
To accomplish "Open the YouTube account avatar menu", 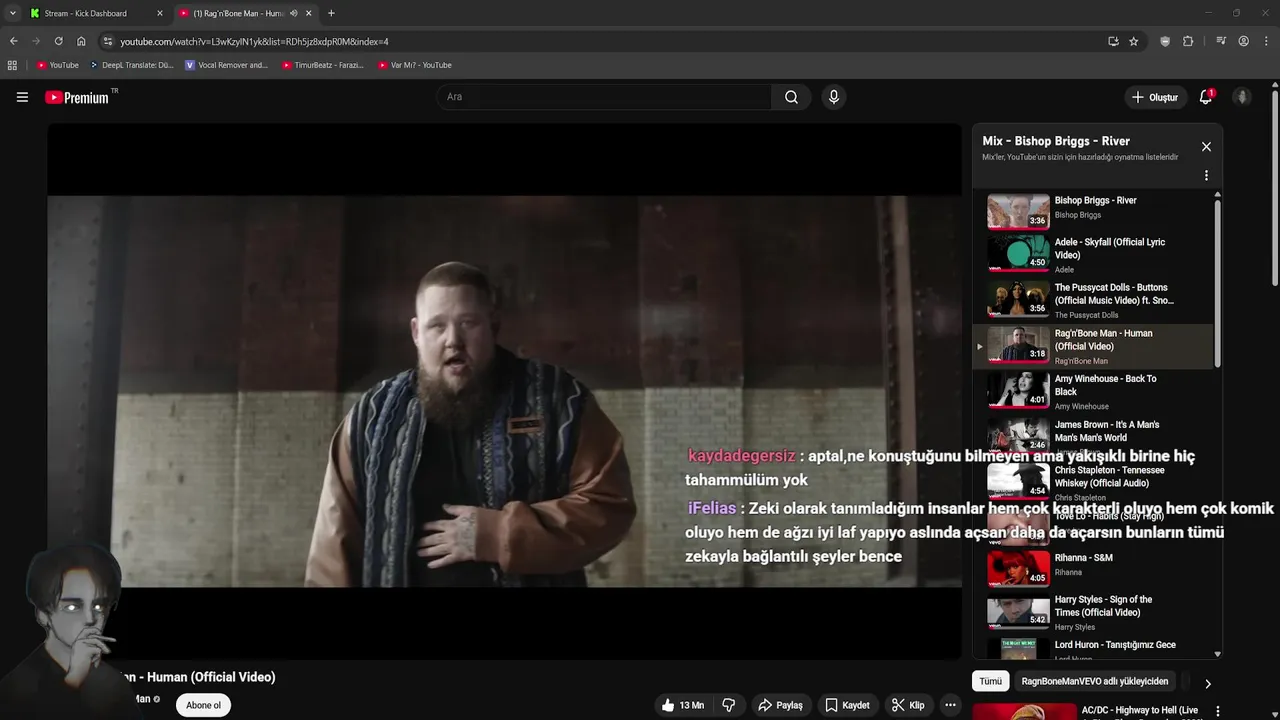I will 1242,97.
